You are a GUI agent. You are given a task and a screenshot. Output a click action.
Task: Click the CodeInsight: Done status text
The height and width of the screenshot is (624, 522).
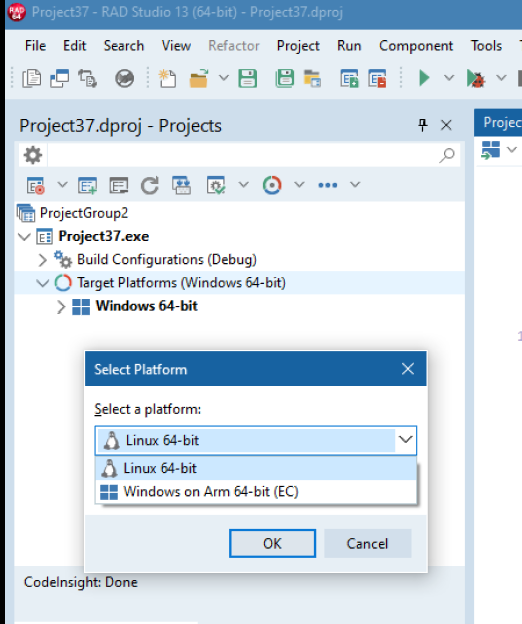(x=81, y=582)
